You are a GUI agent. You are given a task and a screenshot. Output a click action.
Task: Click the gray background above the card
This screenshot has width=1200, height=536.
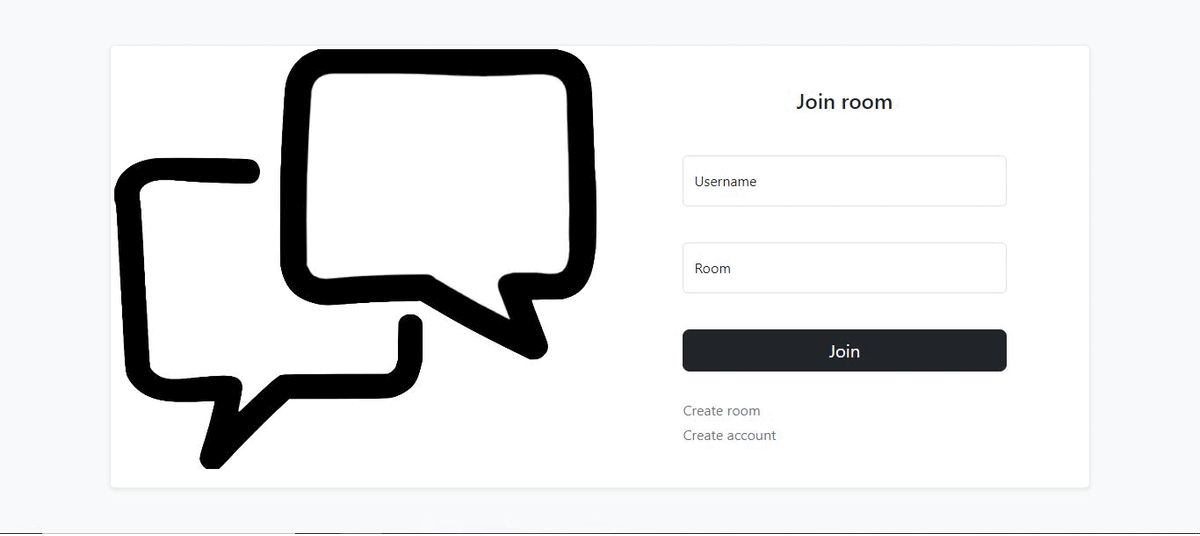click(x=600, y=22)
